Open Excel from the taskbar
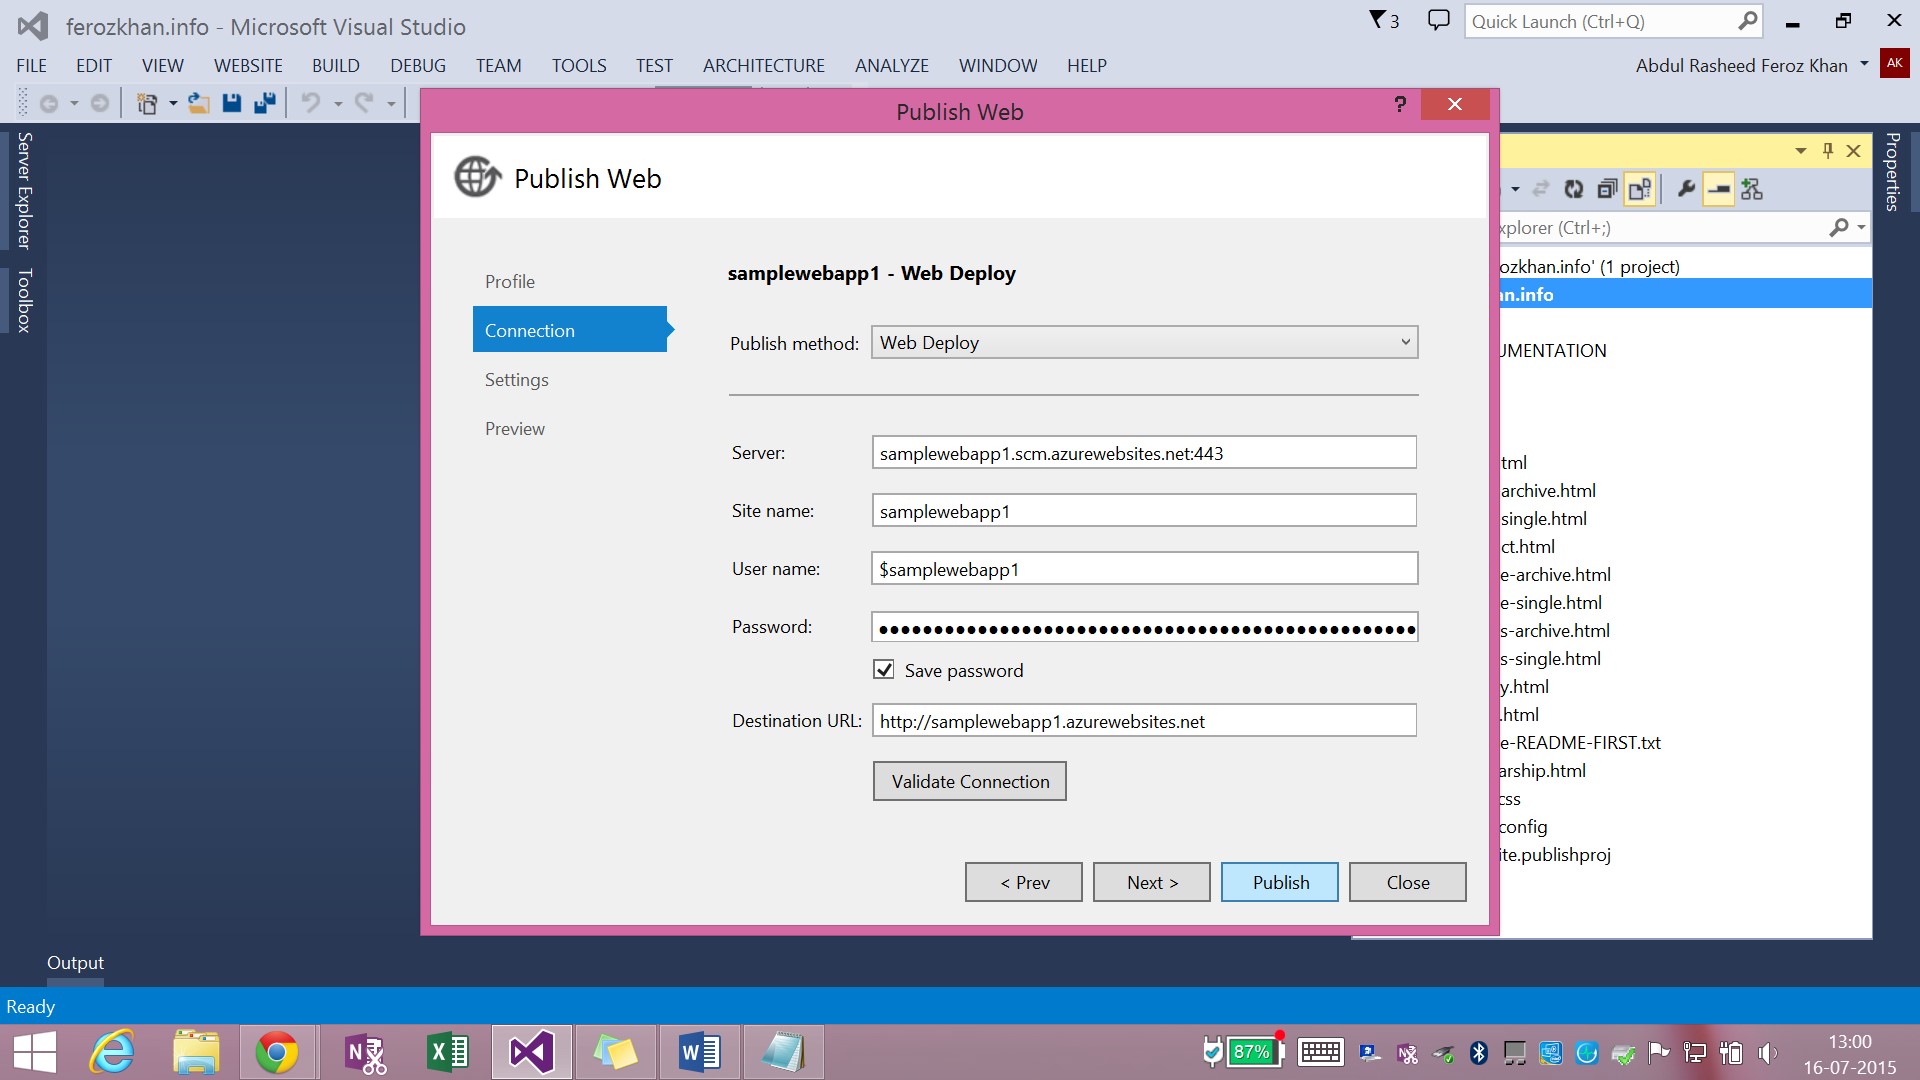Viewport: 1920px width, 1080px height. (447, 1052)
